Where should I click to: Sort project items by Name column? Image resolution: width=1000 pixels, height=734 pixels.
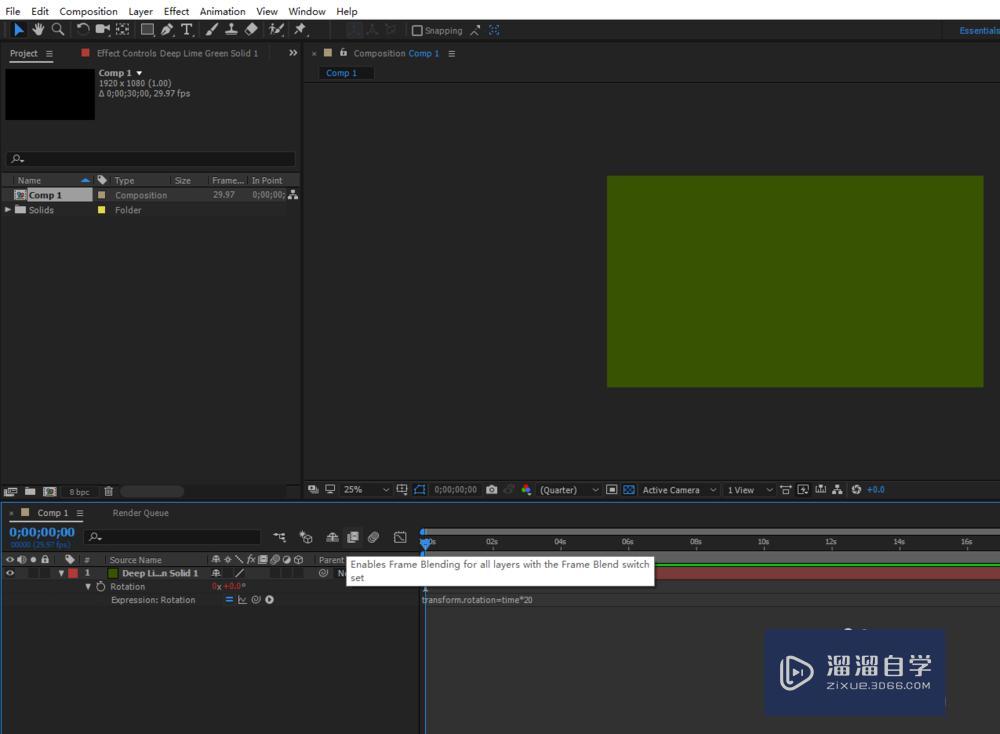point(29,180)
